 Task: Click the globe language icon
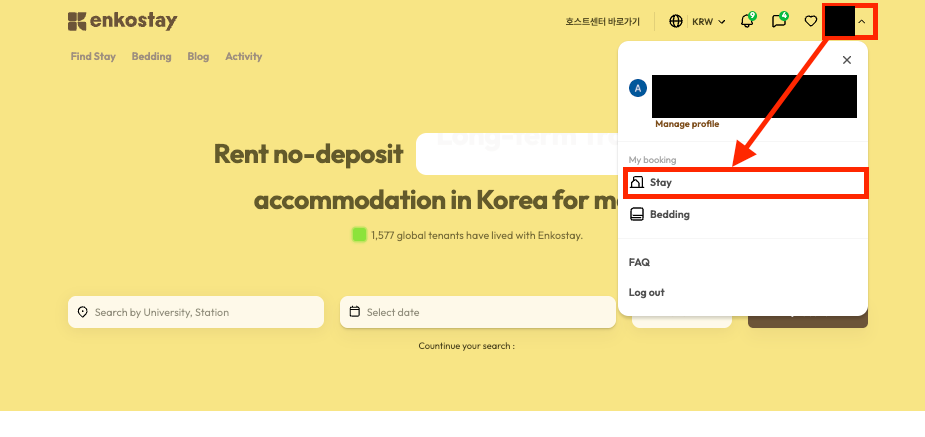676,21
